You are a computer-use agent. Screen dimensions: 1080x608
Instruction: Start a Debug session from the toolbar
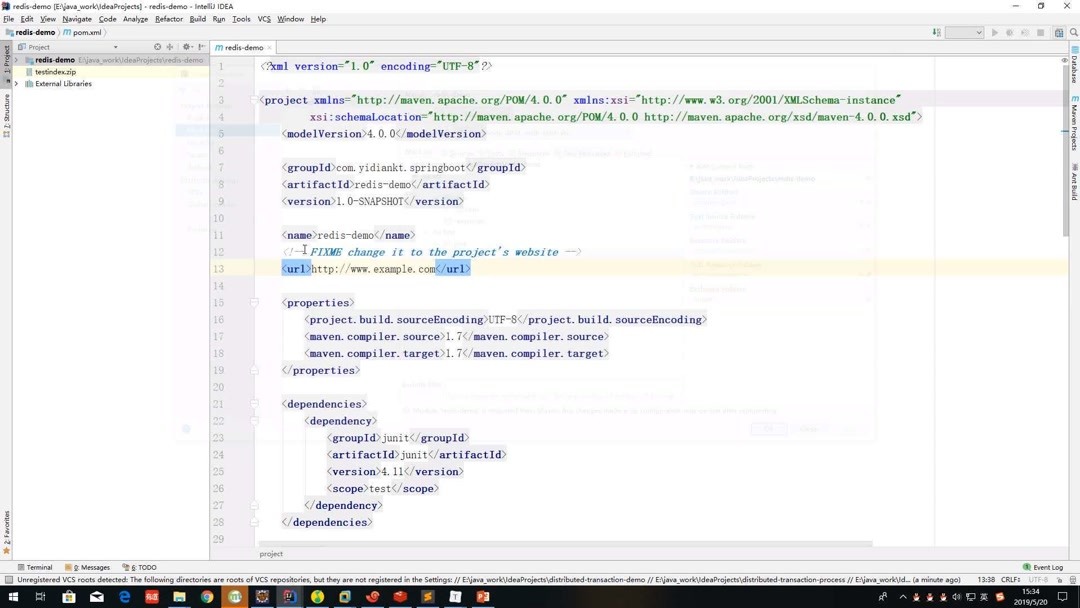tap(1010, 32)
